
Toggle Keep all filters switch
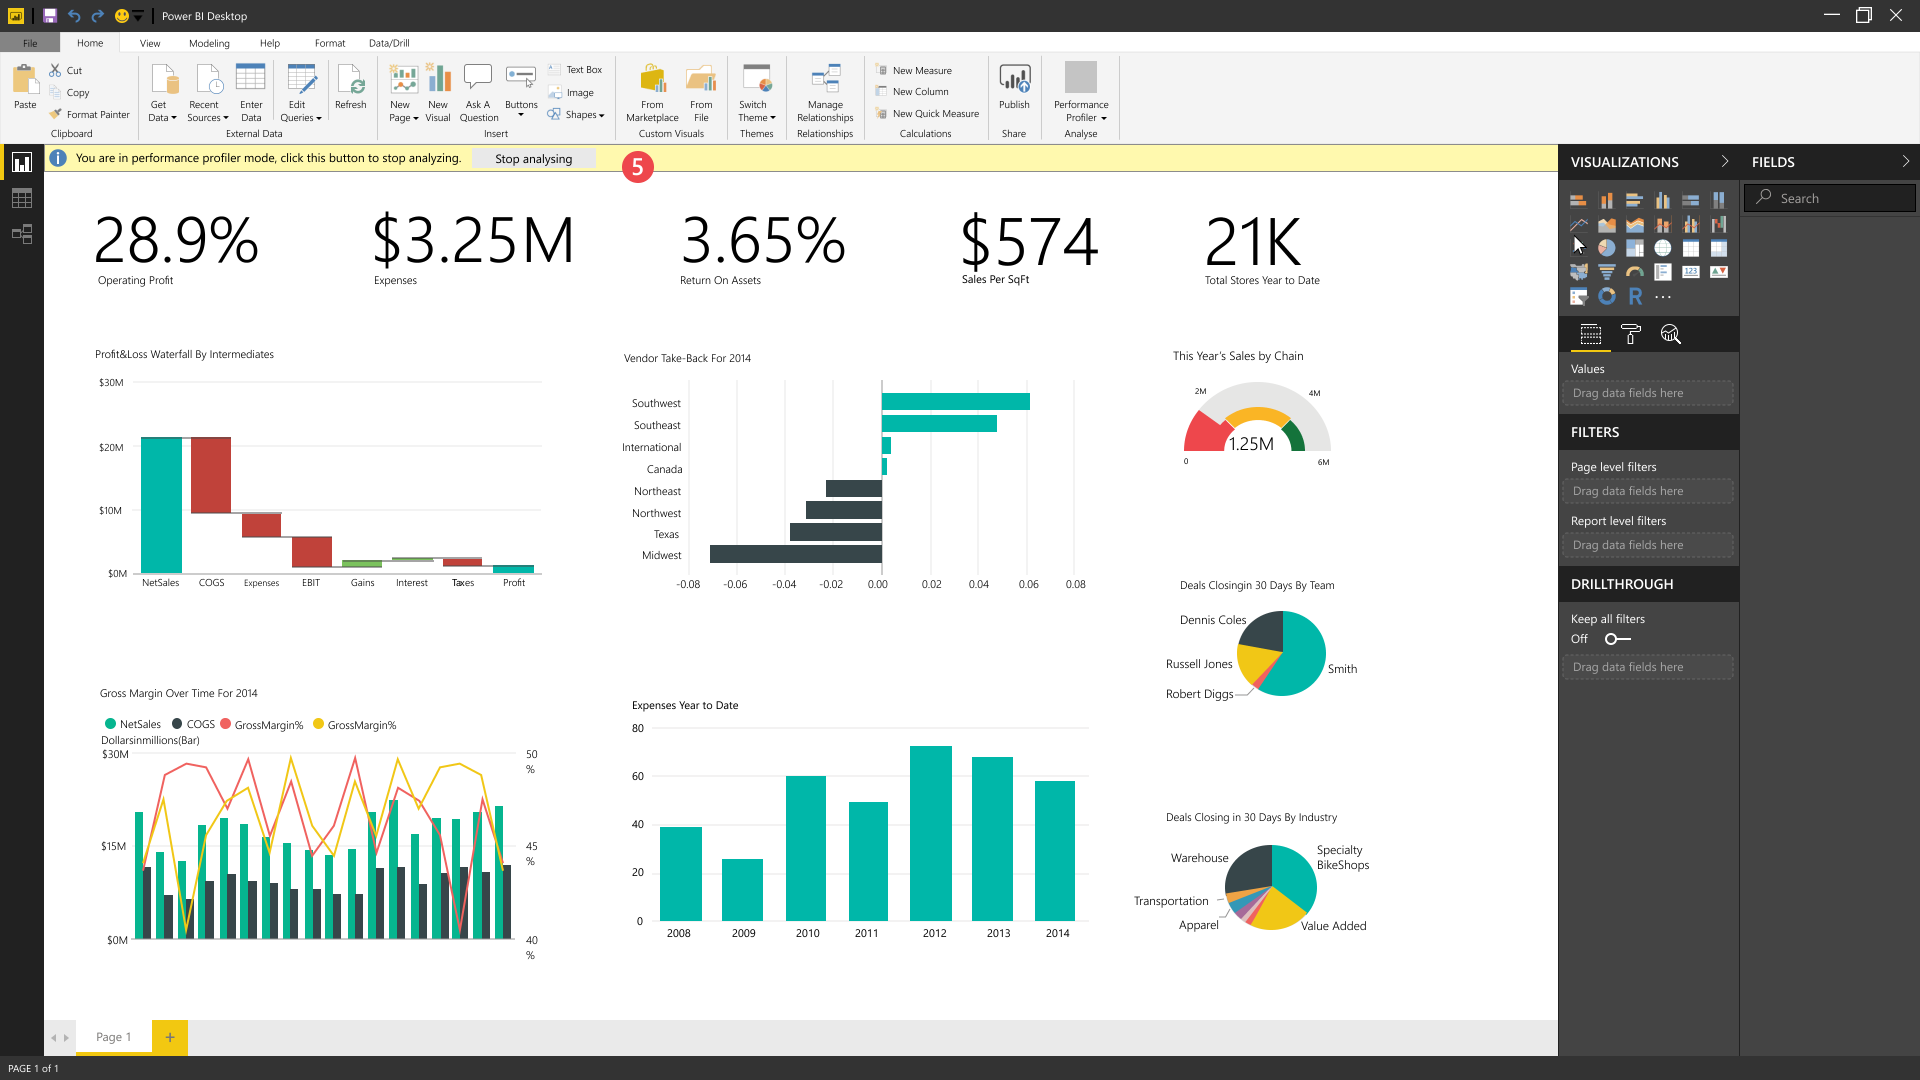(1616, 639)
